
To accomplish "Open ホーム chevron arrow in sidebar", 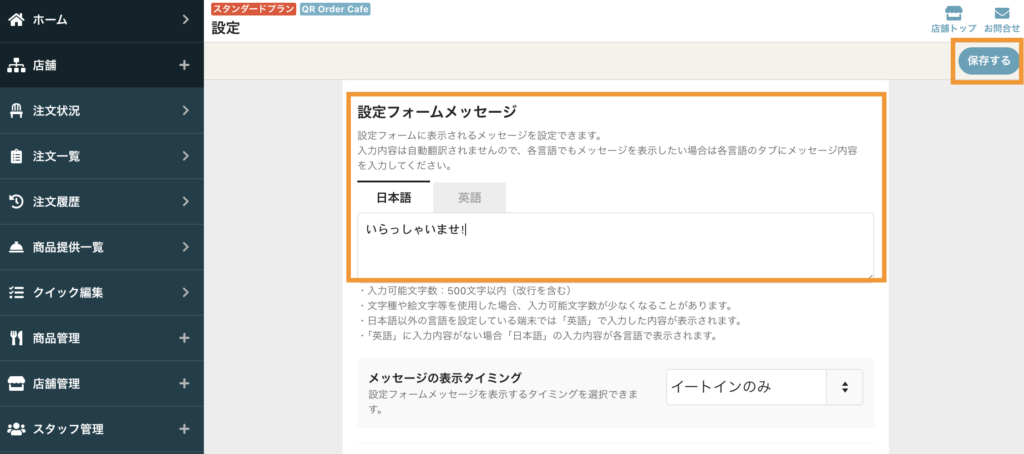I will (x=185, y=20).
